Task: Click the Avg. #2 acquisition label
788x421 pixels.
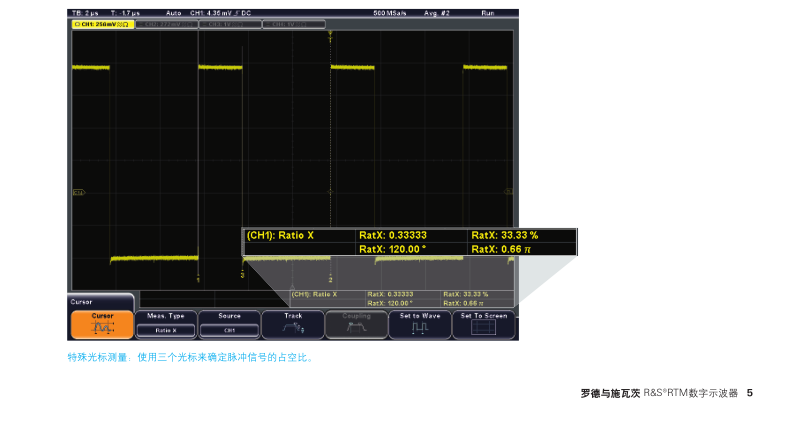Action: pos(437,13)
